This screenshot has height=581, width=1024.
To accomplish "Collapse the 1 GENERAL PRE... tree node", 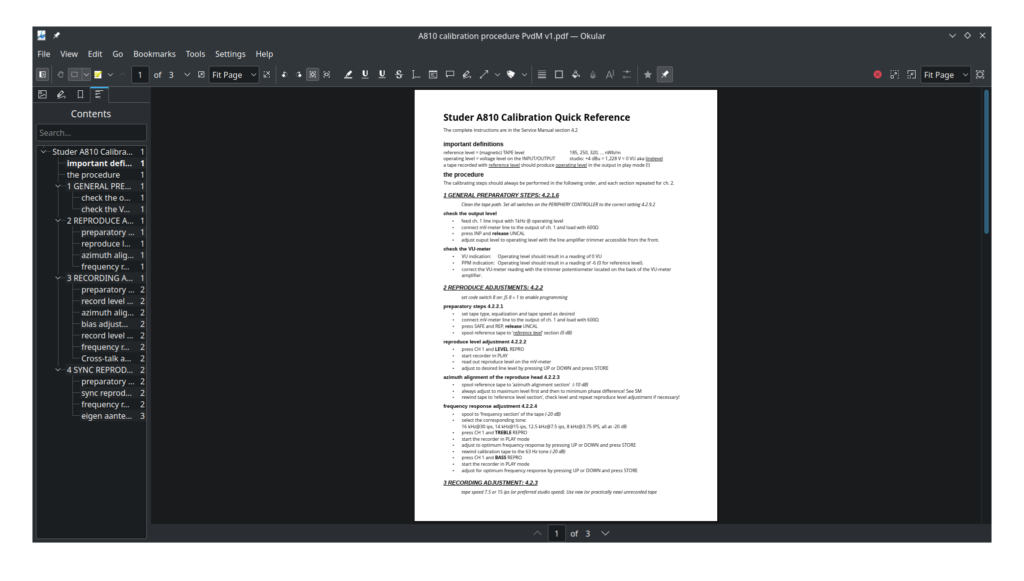I will click(x=58, y=187).
